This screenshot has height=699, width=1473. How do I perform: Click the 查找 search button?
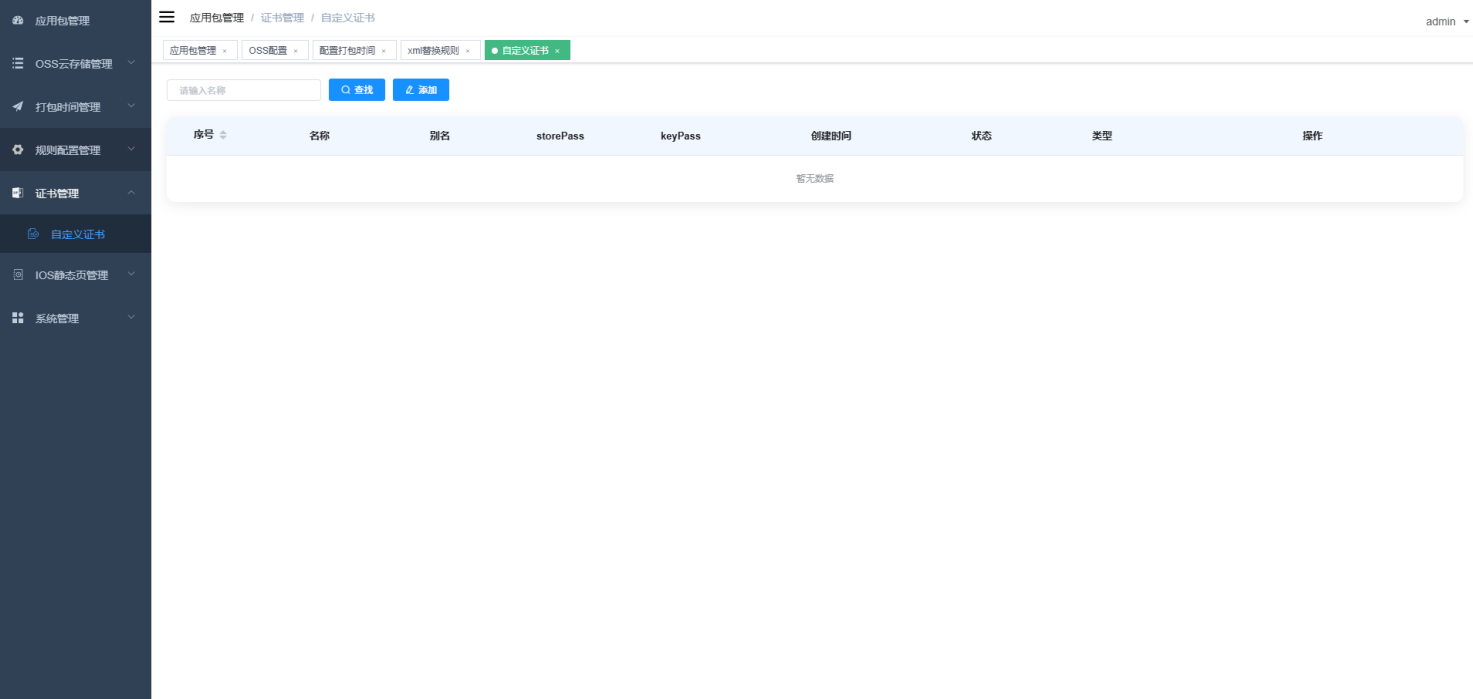(x=357, y=90)
